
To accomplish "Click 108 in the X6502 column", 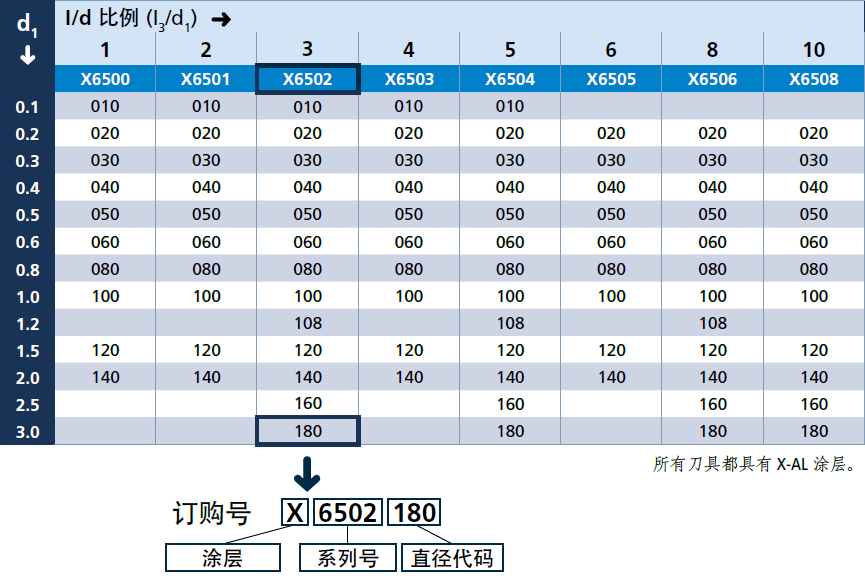I will pyautogui.click(x=308, y=323).
